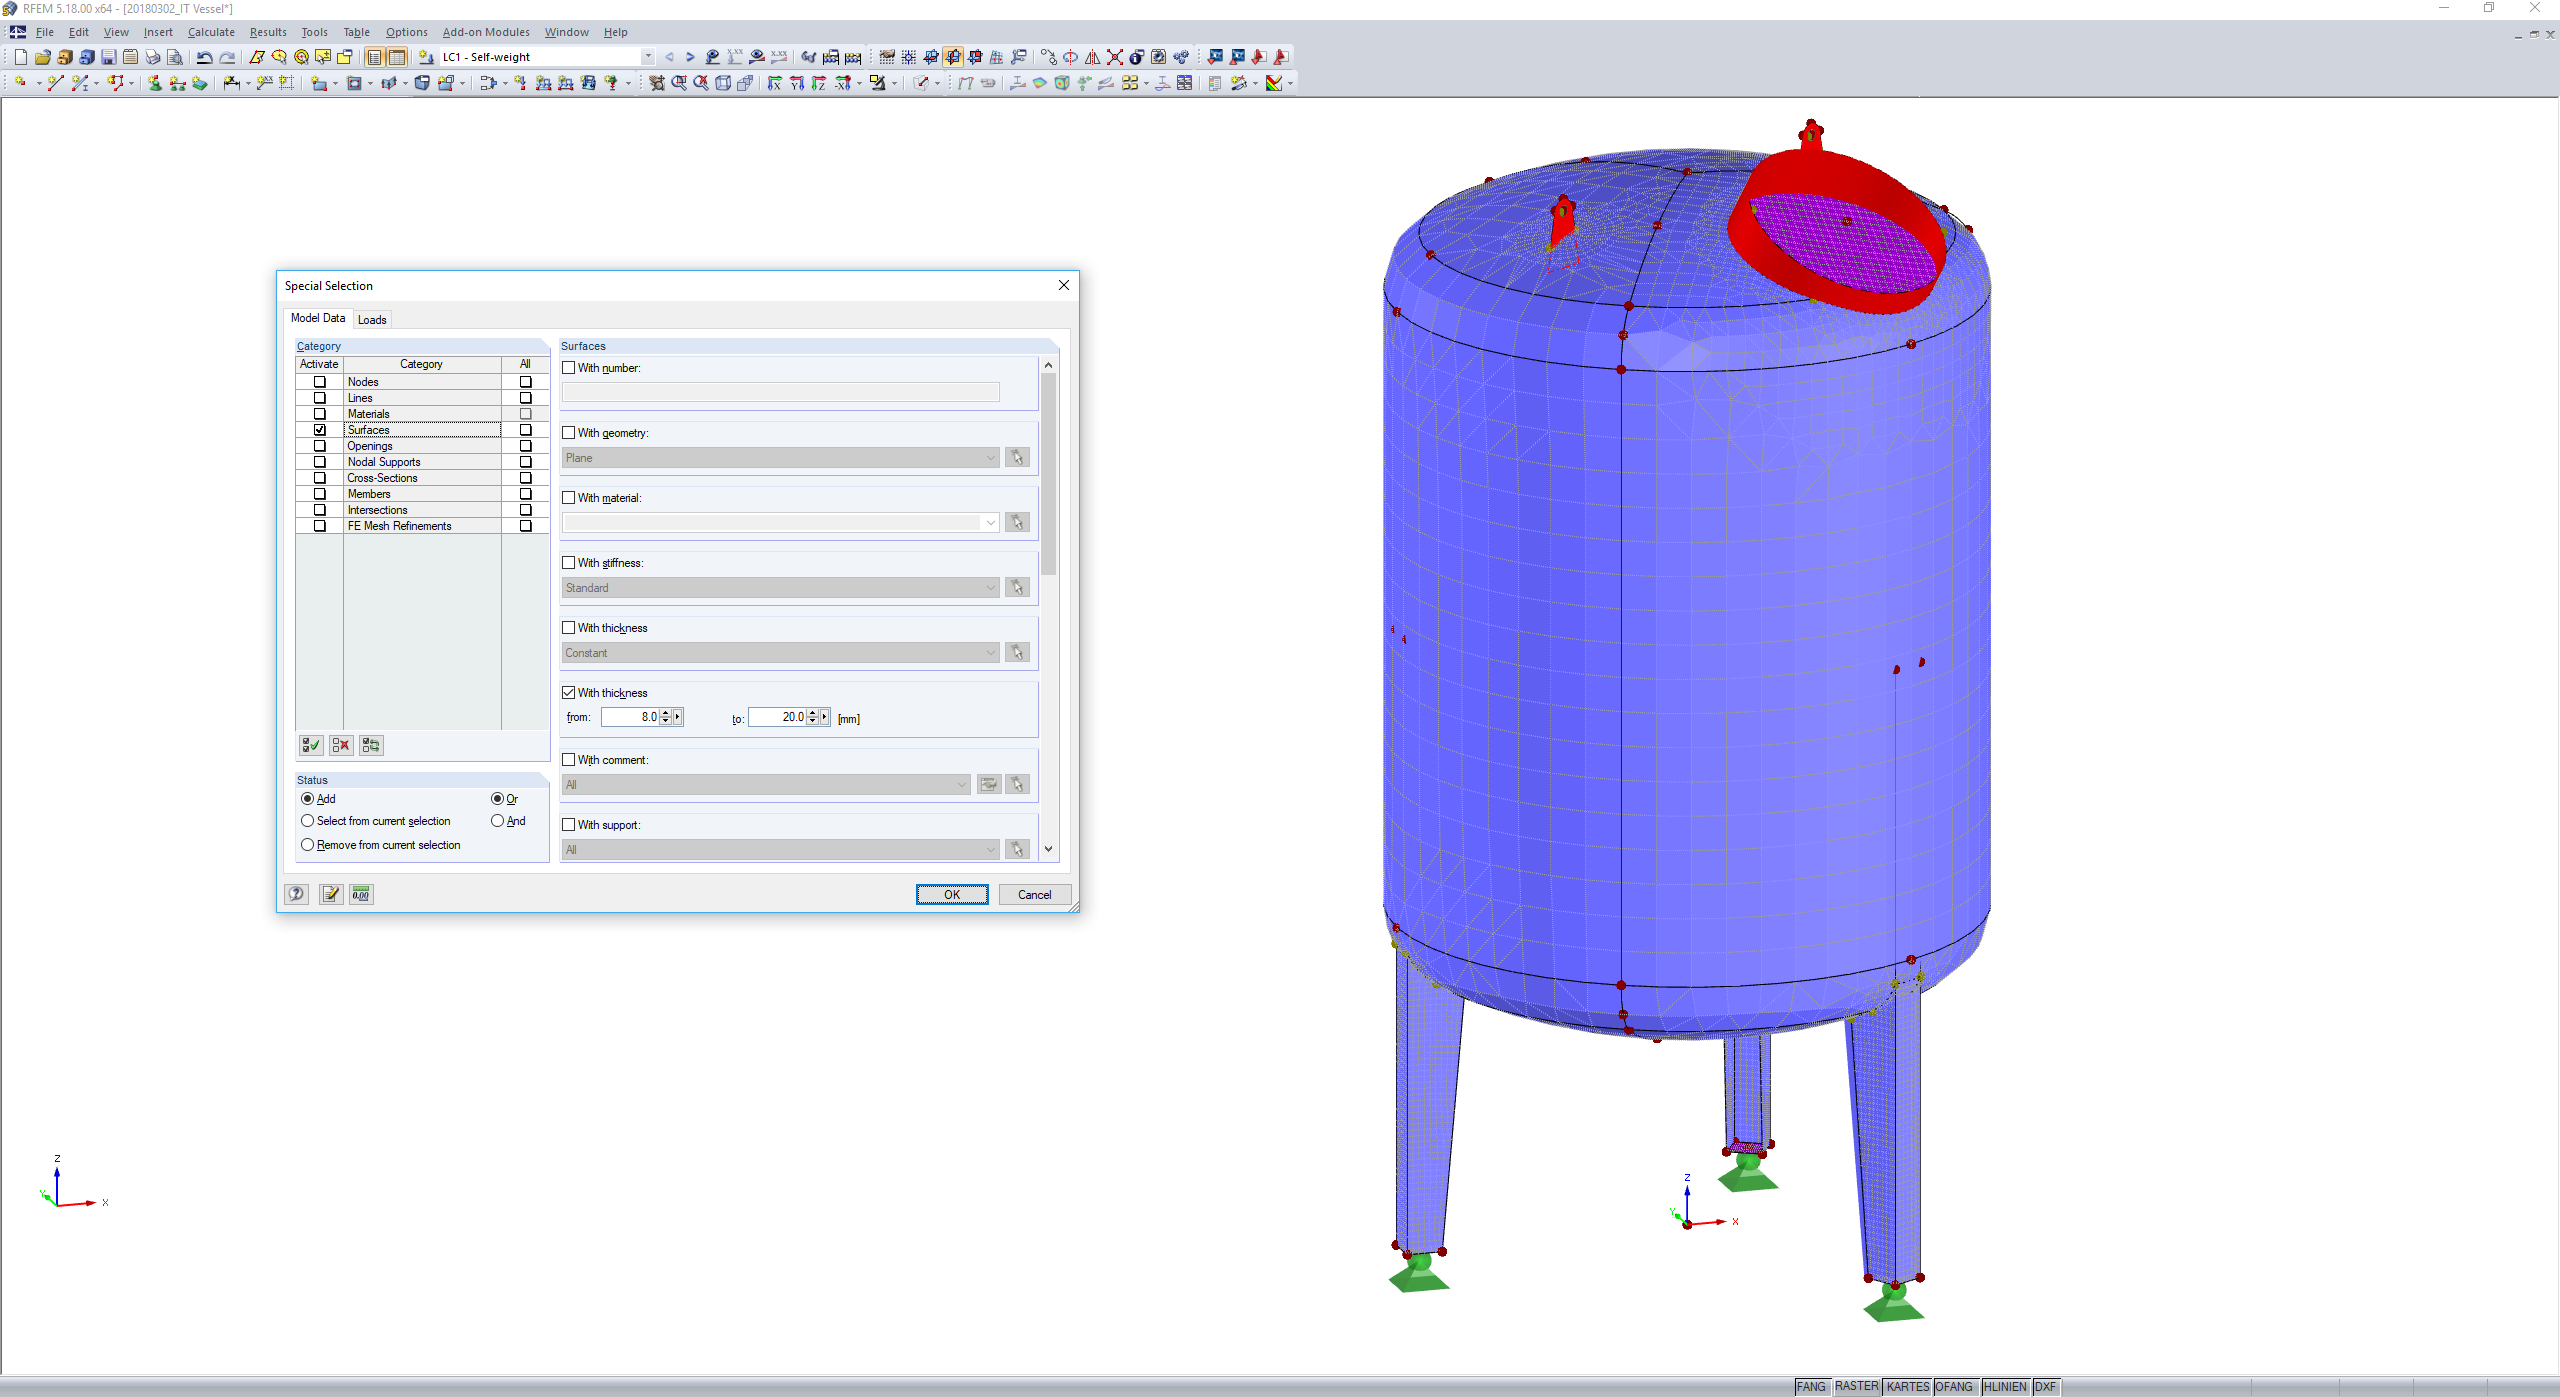Click the help icon in dialog
This screenshot has height=1397, width=2560.
click(297, 894)
